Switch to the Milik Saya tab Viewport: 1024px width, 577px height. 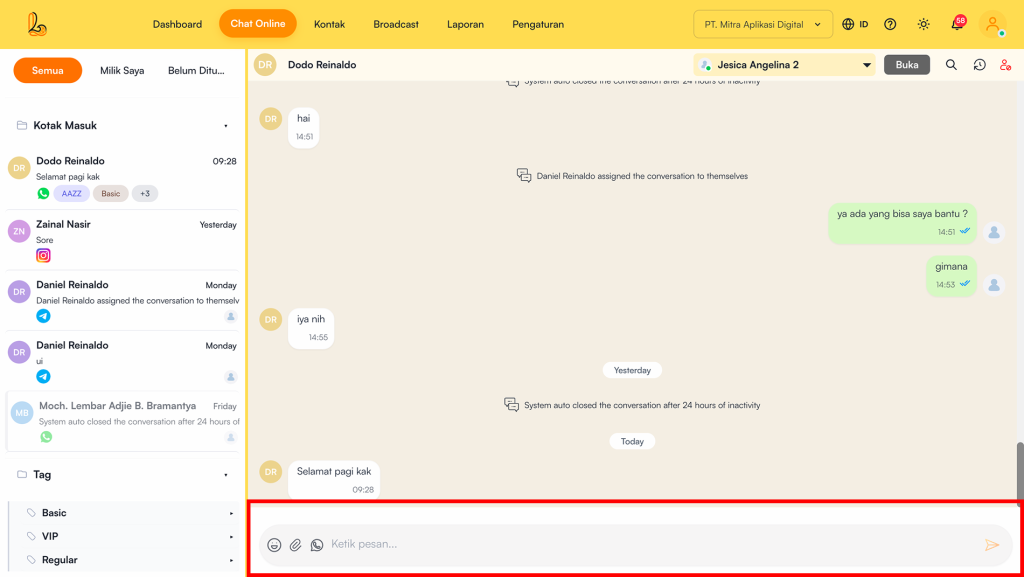(122, 71)
